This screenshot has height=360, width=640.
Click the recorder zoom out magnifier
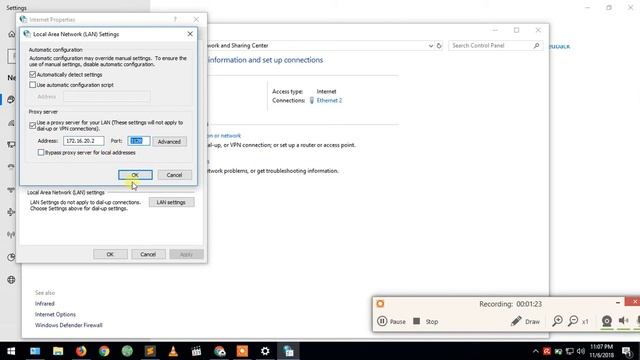click(573, 321)
